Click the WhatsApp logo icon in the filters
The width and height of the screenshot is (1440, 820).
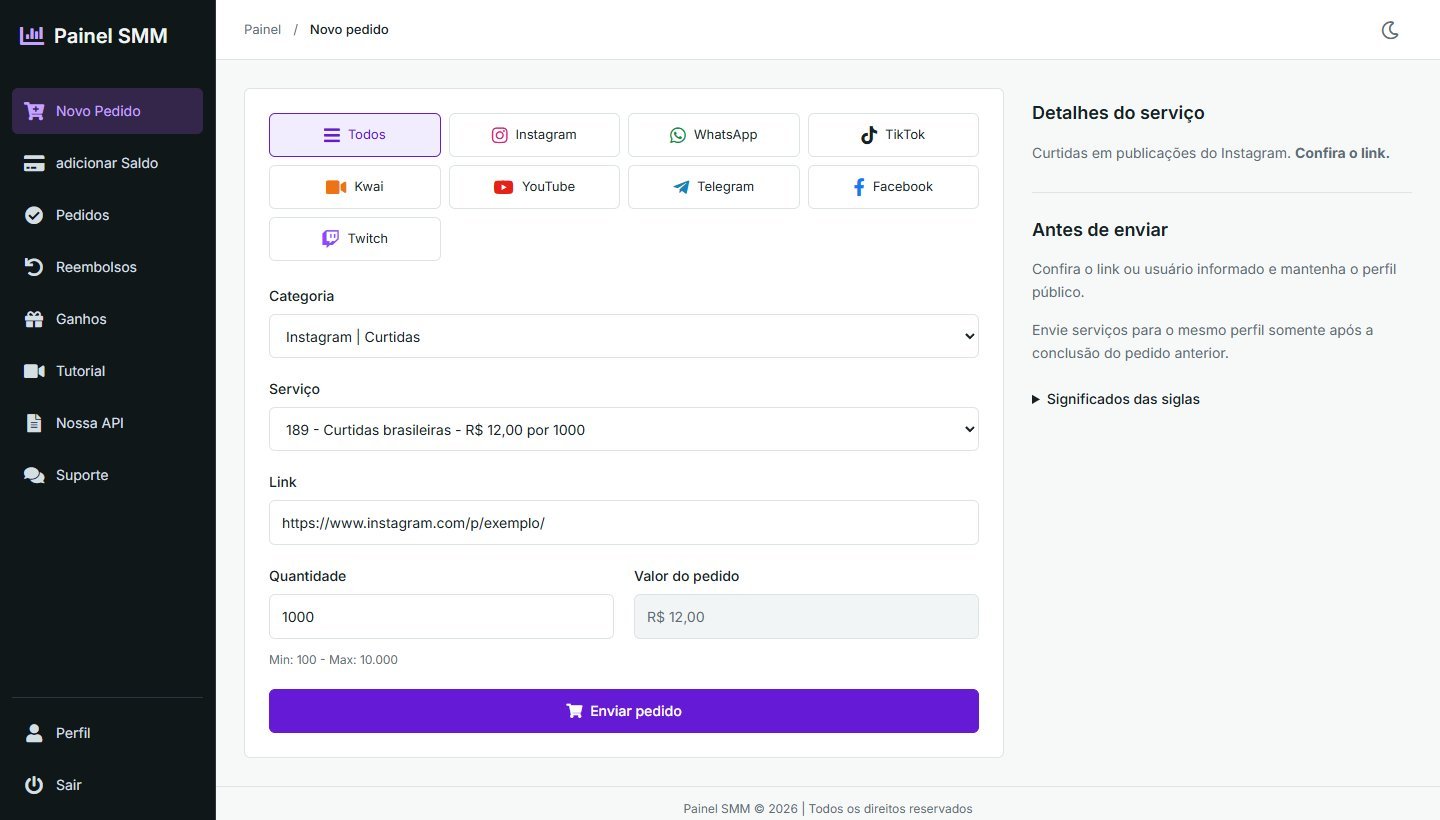tap(678, 135)
